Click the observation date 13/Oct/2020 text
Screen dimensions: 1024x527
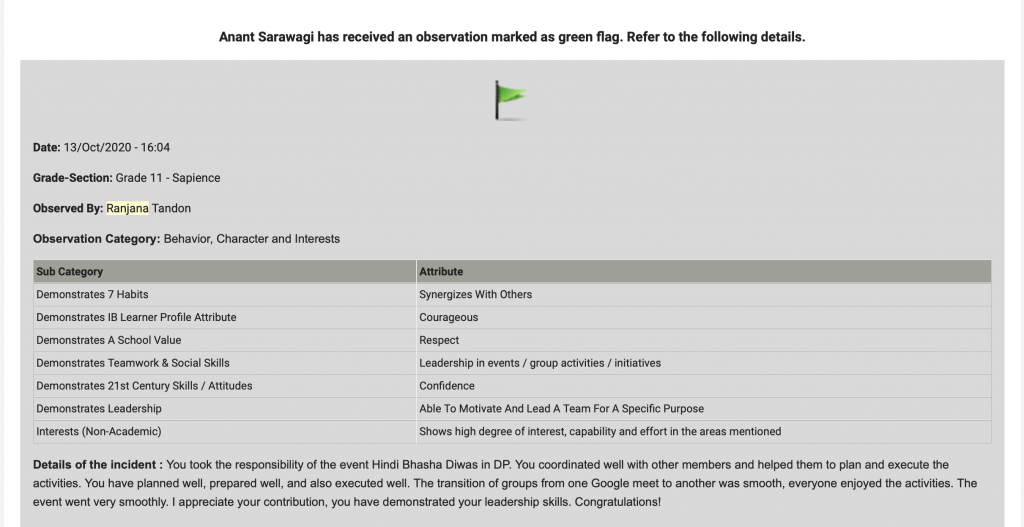(x=116, y=148)
